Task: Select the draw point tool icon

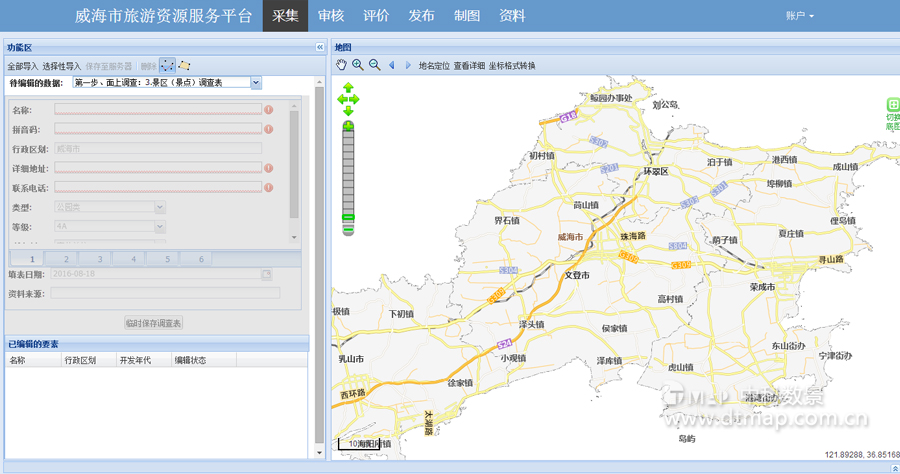Action: [x=167, y=65]
